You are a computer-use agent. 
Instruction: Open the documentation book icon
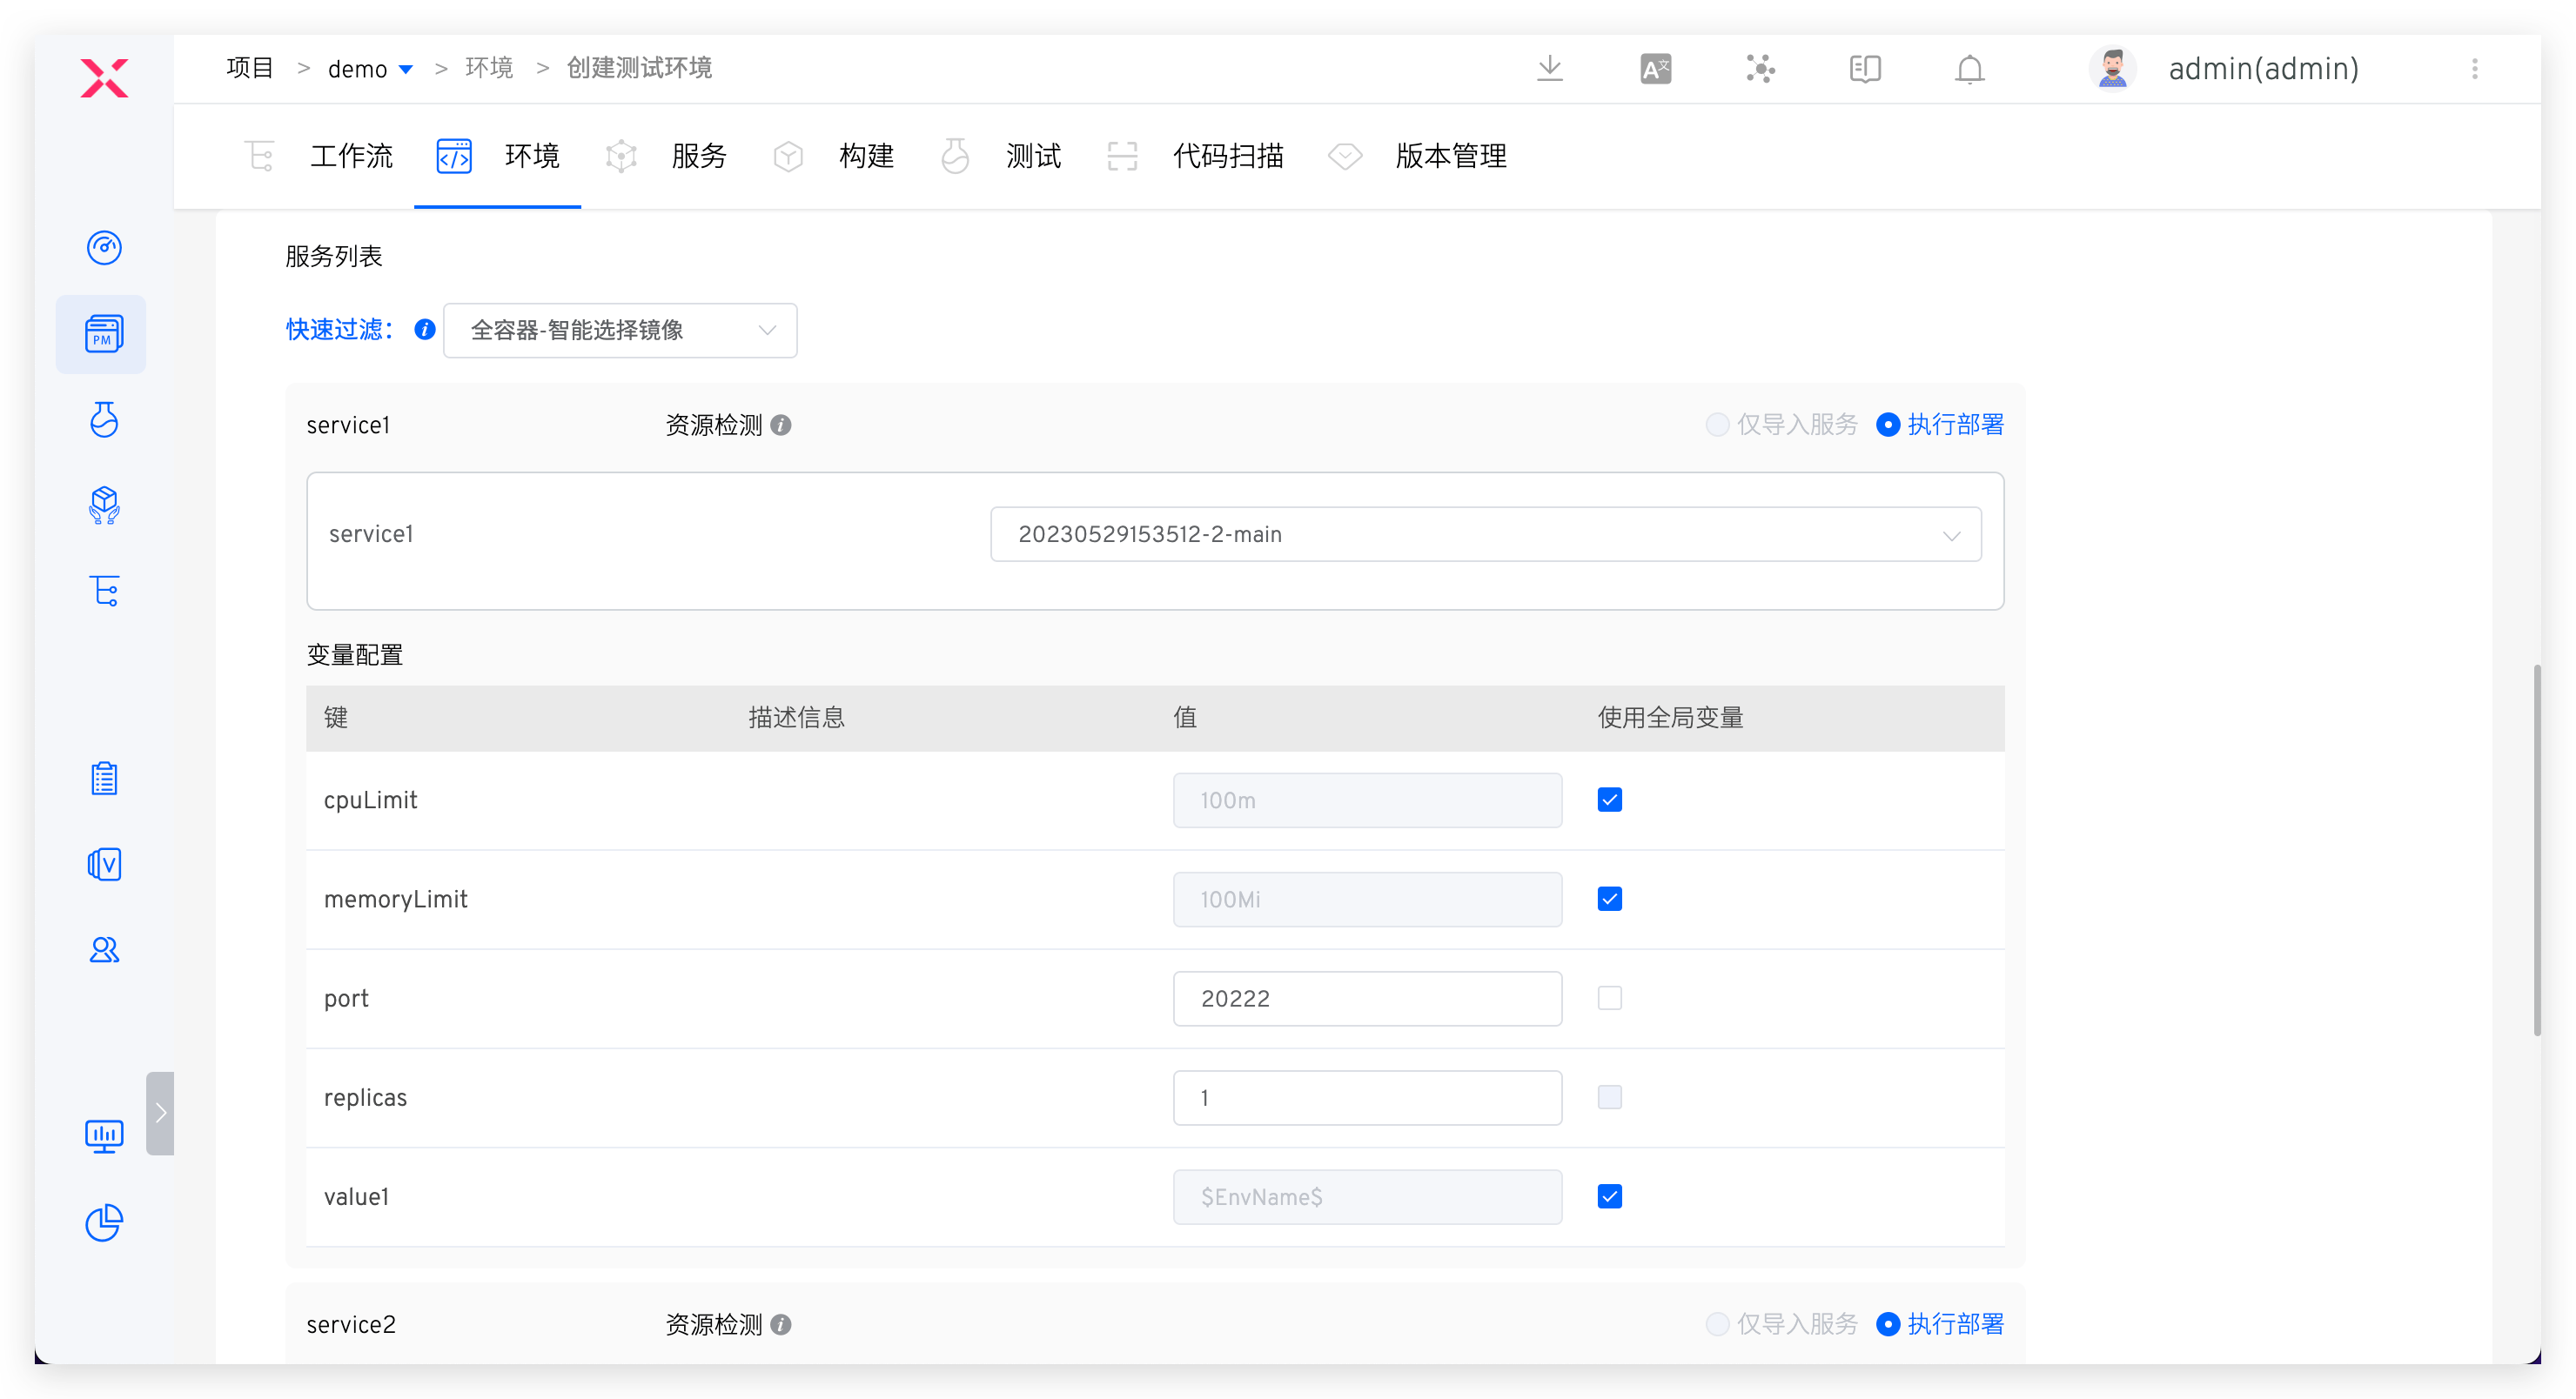1864,68
